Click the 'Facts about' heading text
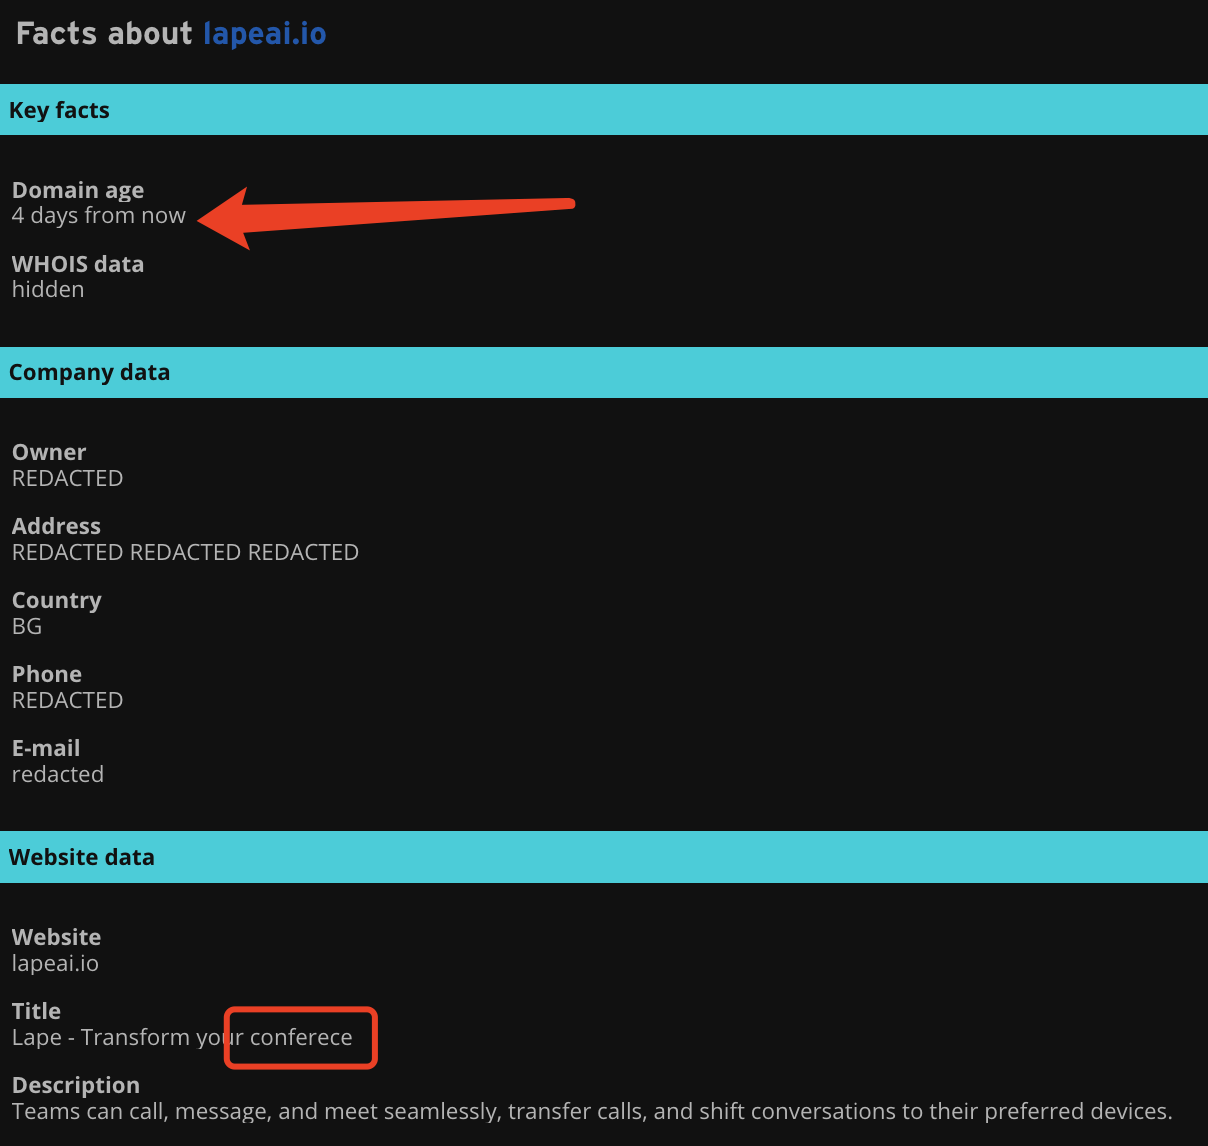The height and width of the screenshot is (1146, 1208). click(x=104, y=34)
